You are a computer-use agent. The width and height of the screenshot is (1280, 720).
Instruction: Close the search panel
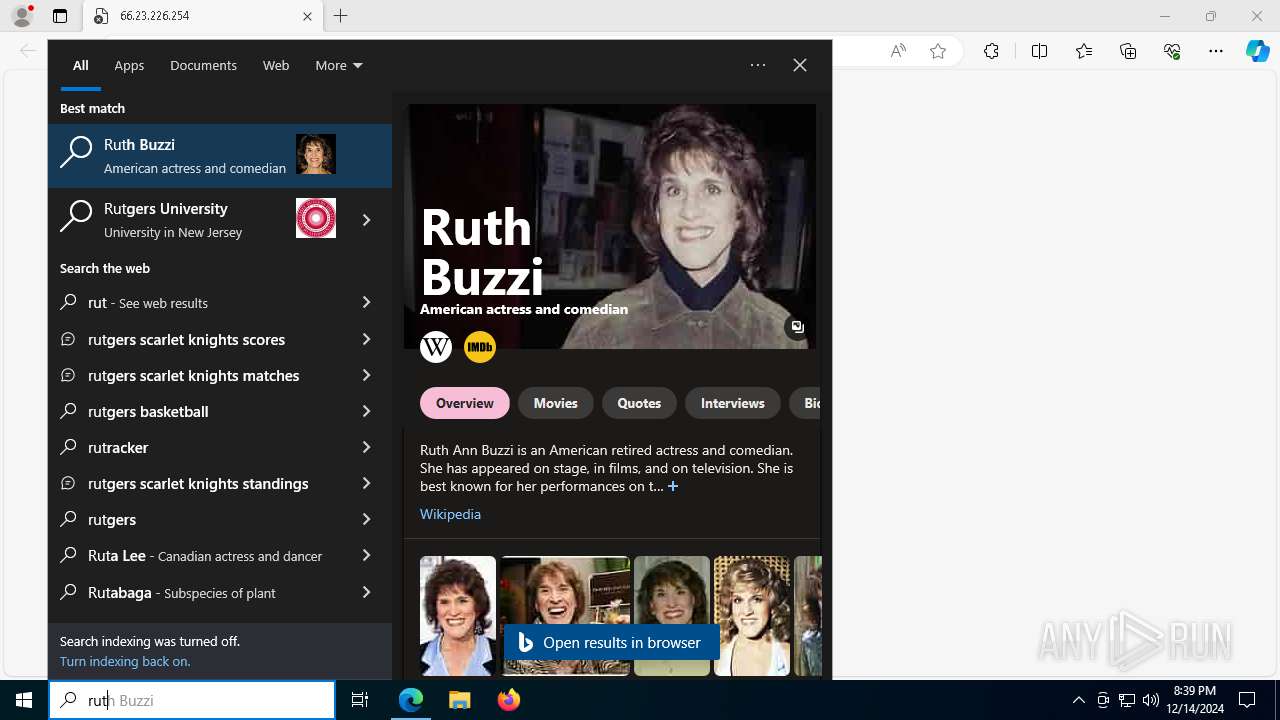point(800,65)
